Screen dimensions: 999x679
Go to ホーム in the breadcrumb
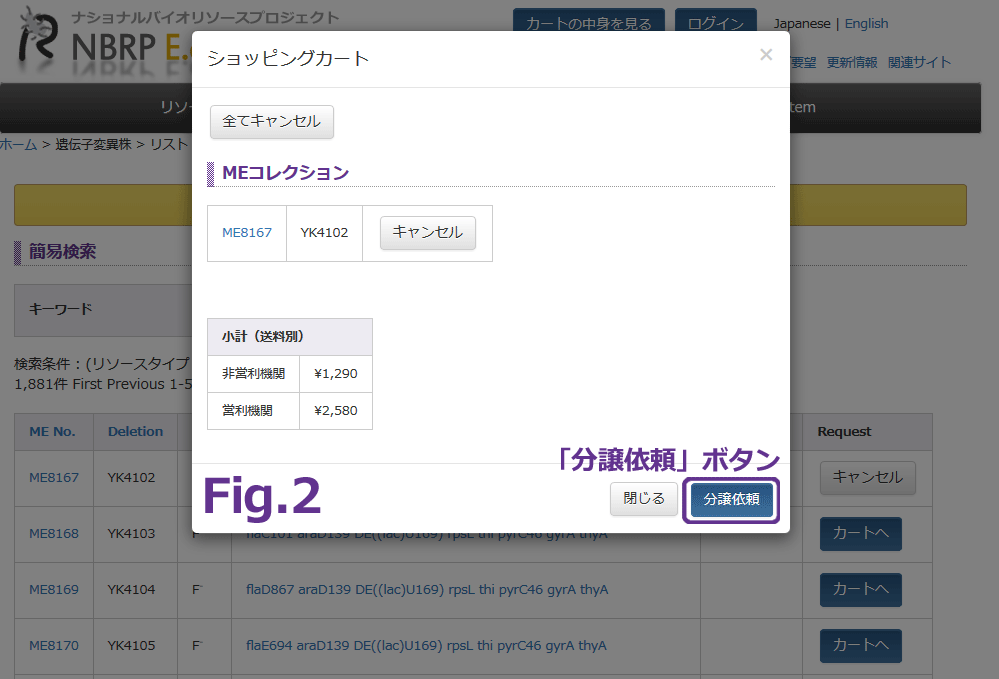18,144
